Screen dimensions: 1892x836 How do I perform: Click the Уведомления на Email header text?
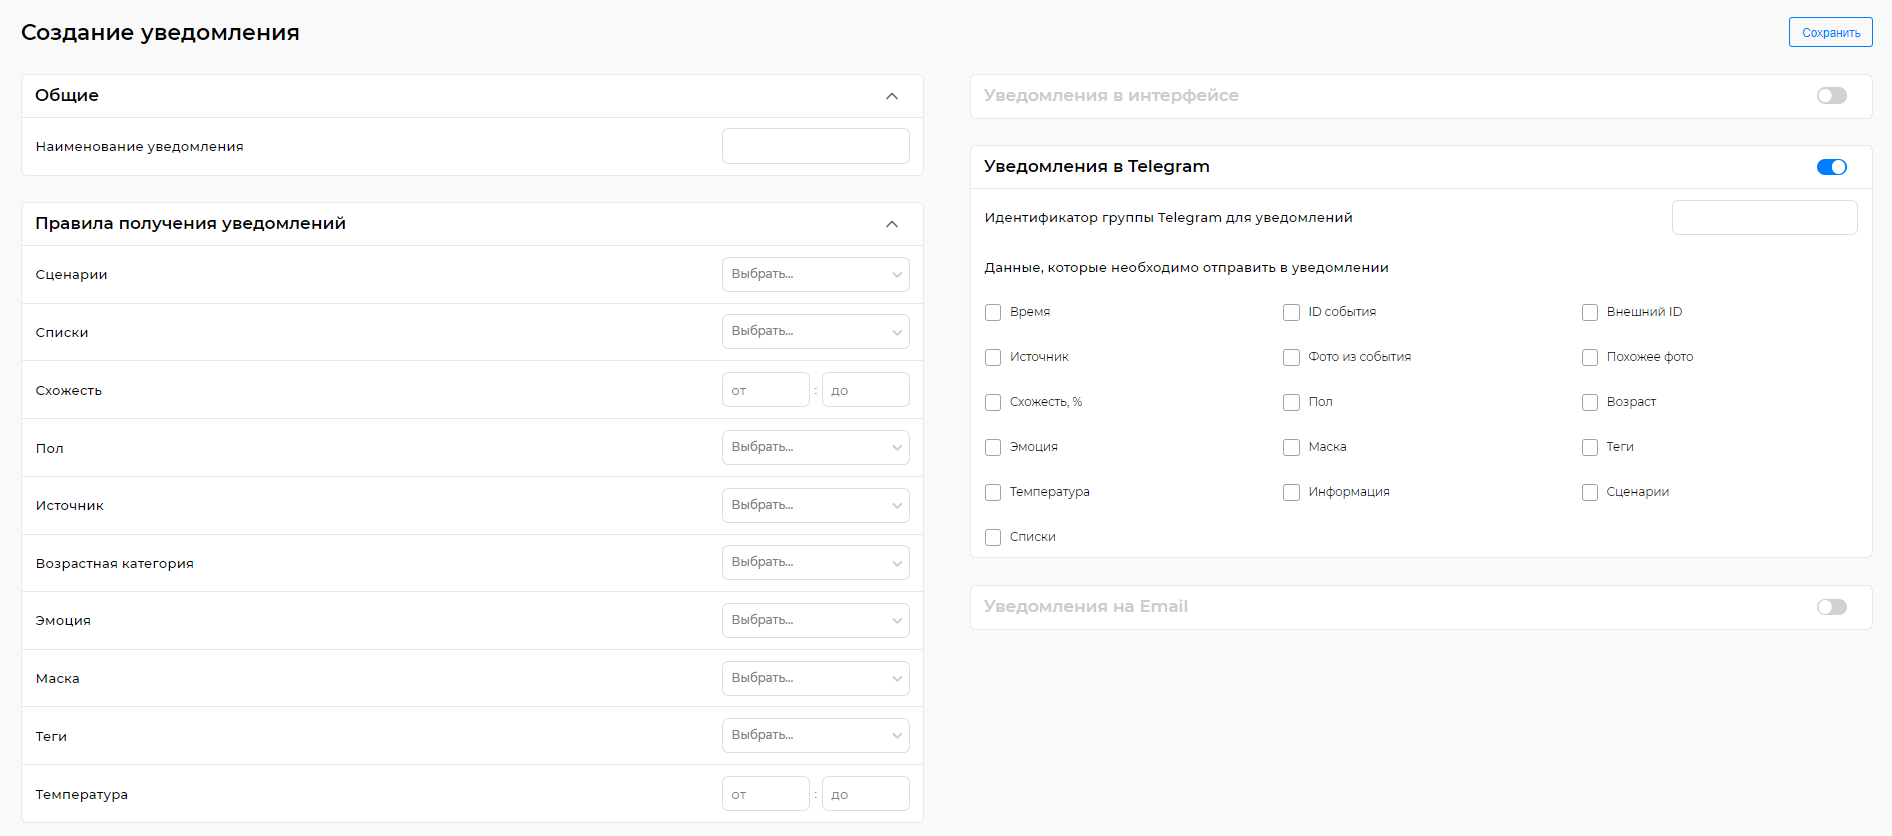(x=1086, y=606)
